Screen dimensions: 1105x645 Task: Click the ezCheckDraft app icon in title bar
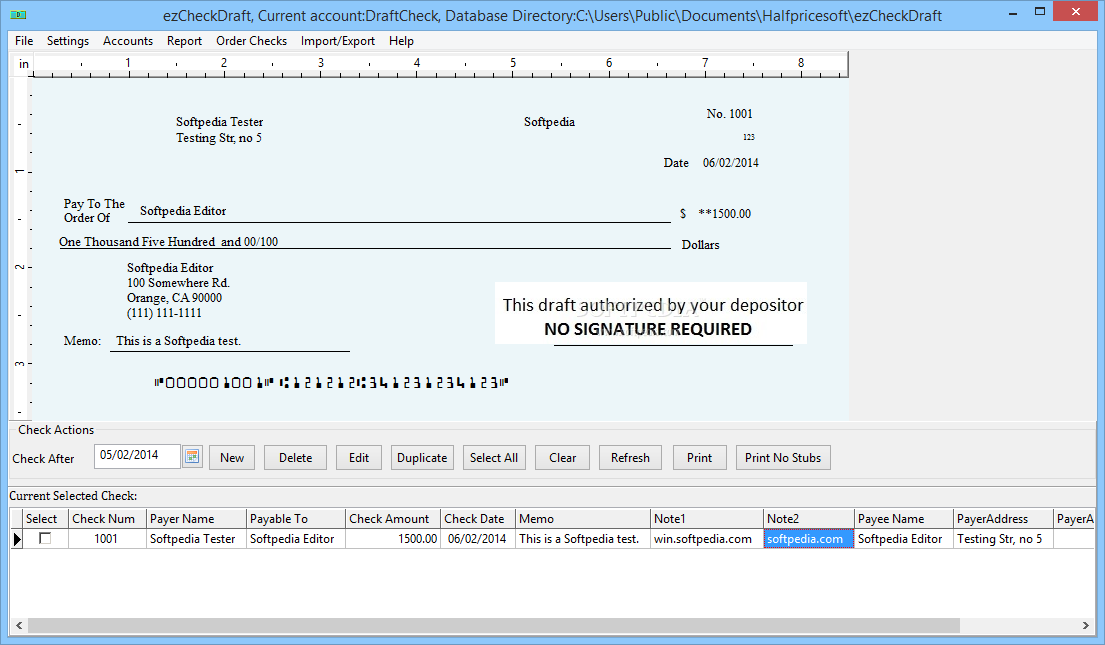tap(18, 15)
